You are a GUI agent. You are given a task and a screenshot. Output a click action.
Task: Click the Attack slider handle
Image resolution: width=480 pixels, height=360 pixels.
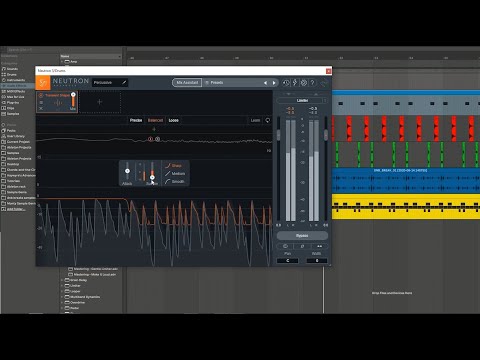pyautogui.click(x=127, y=171)
